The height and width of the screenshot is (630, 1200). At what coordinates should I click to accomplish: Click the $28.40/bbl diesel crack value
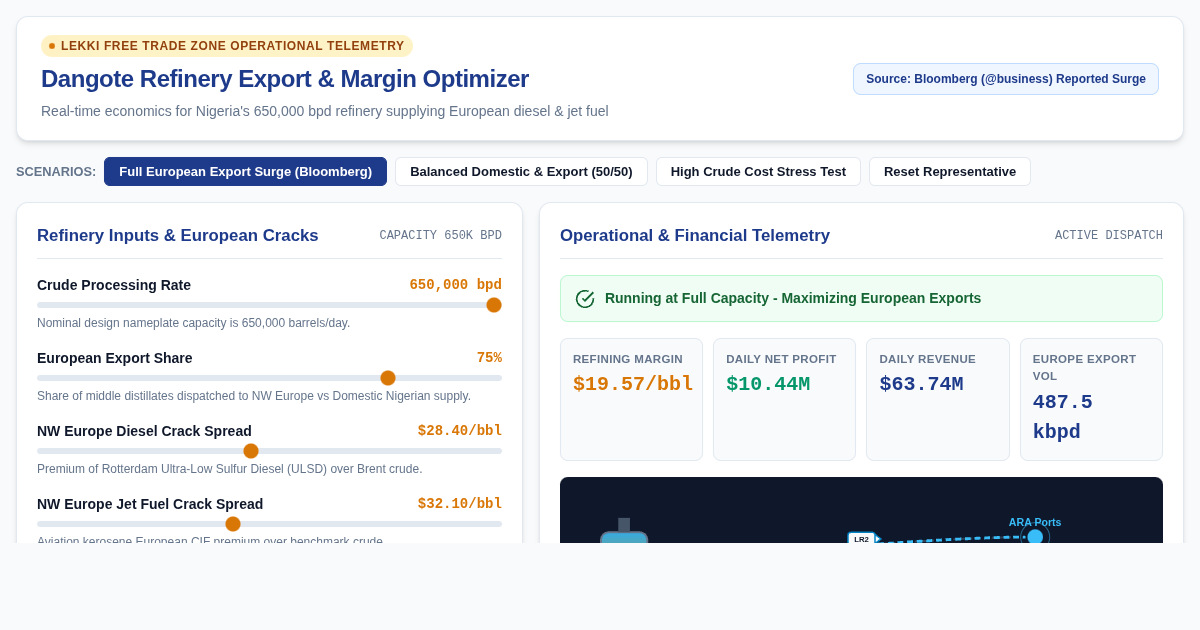coord(460,431)
